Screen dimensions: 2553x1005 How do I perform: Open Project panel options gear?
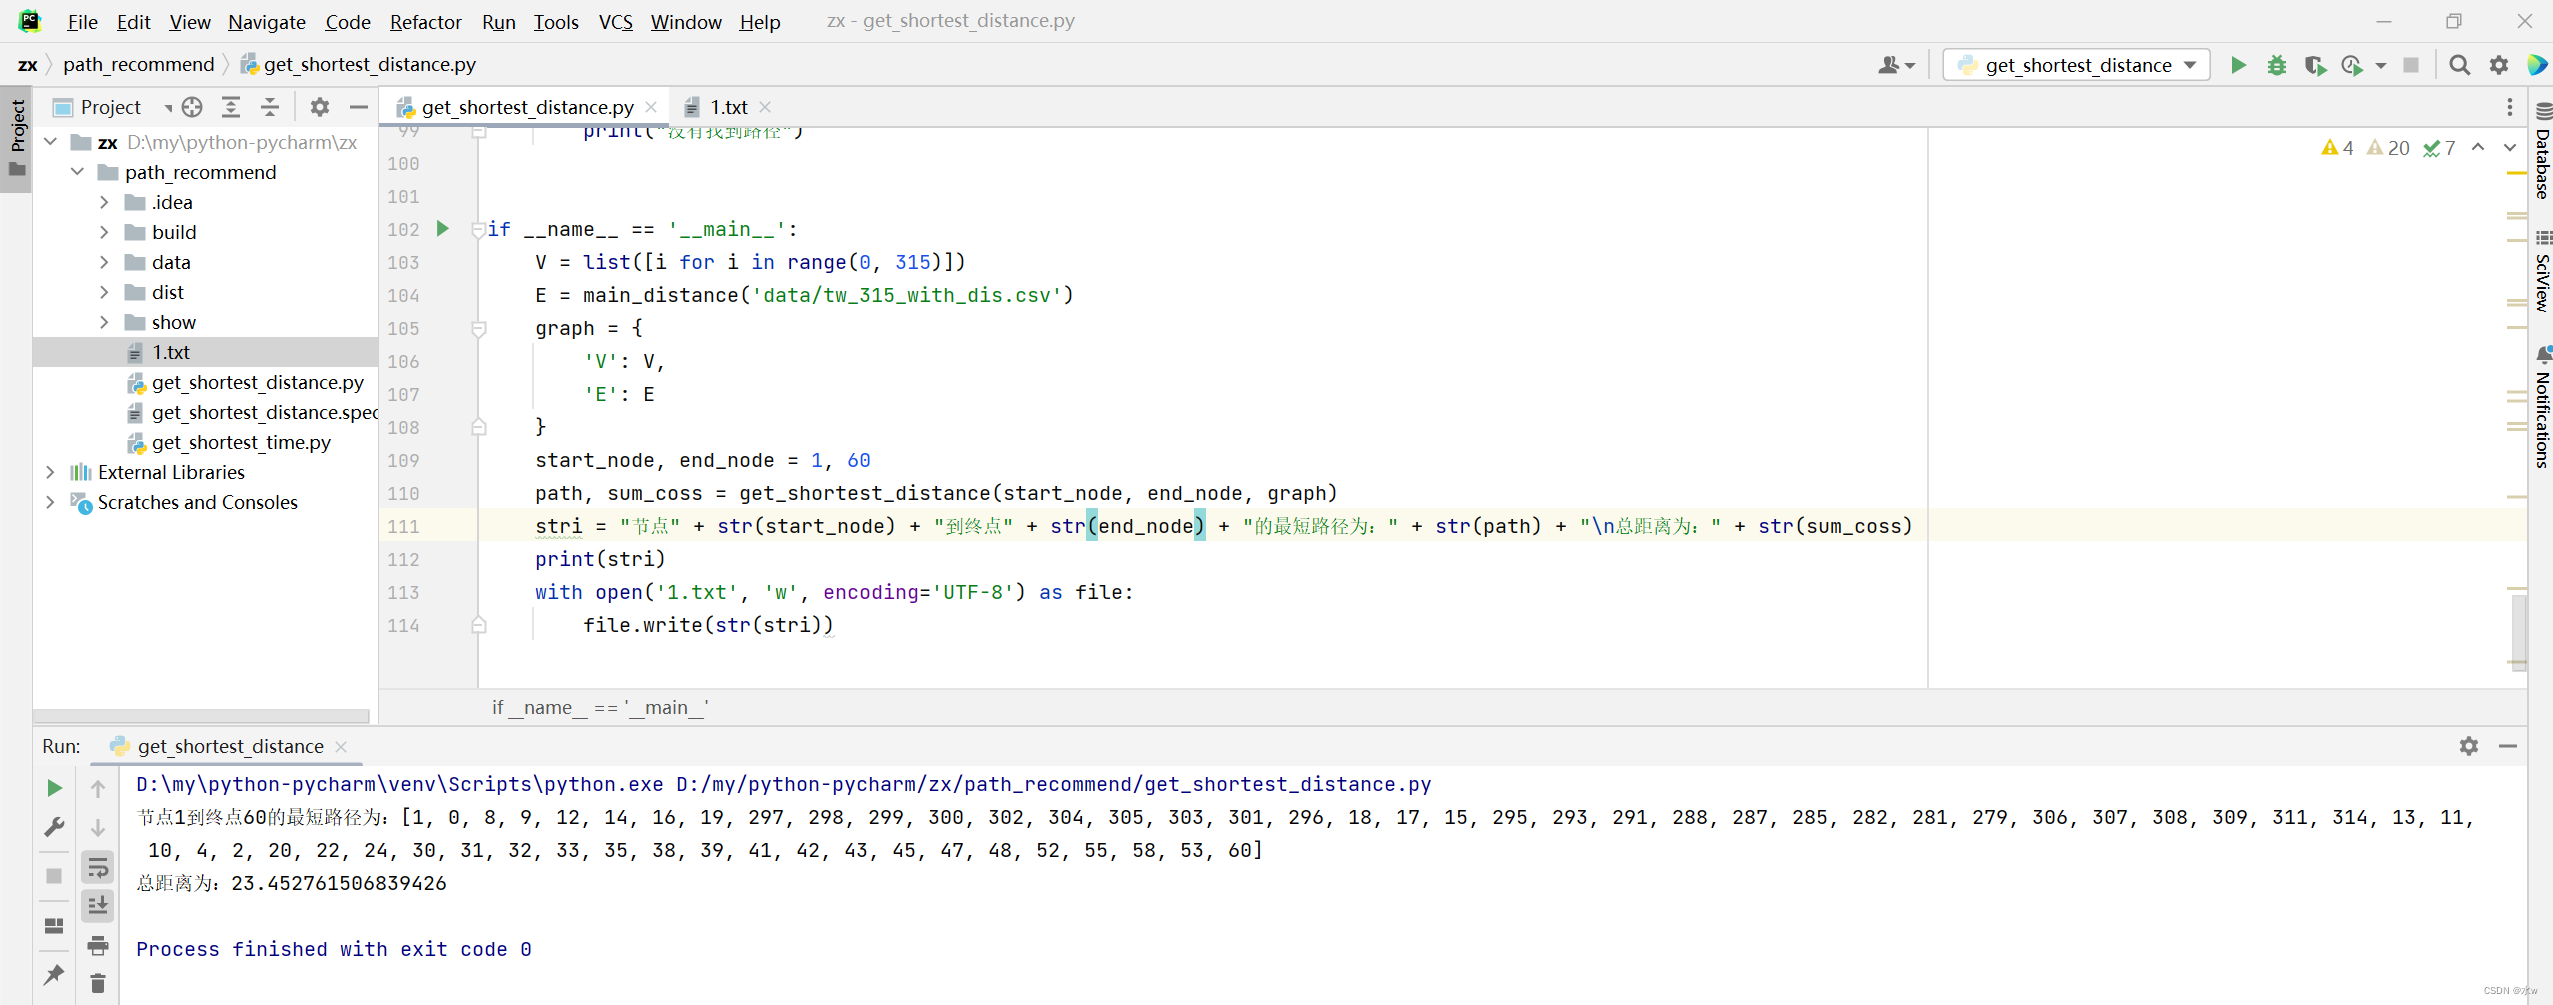320,107
